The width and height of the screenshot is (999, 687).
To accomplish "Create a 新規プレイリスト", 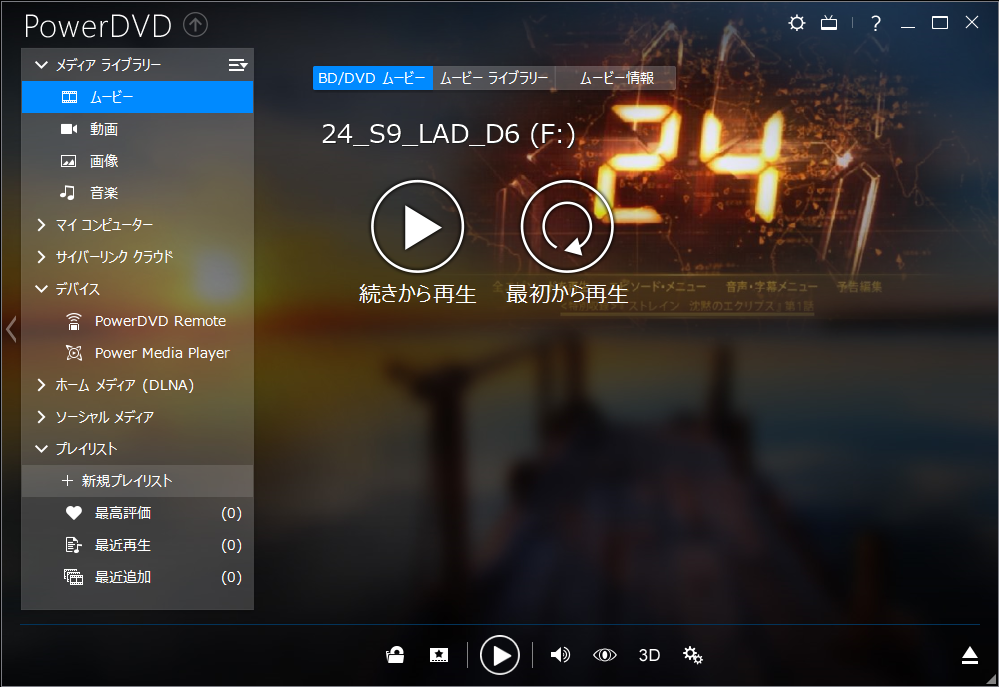I will [138, 481].
